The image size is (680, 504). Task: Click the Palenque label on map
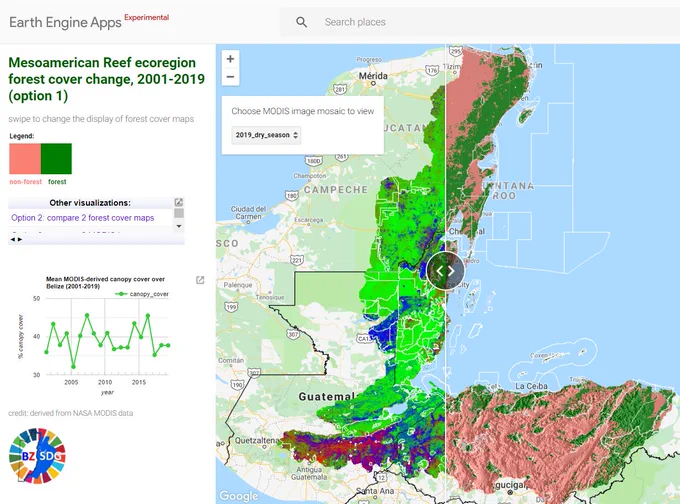(x=238, y=285)
